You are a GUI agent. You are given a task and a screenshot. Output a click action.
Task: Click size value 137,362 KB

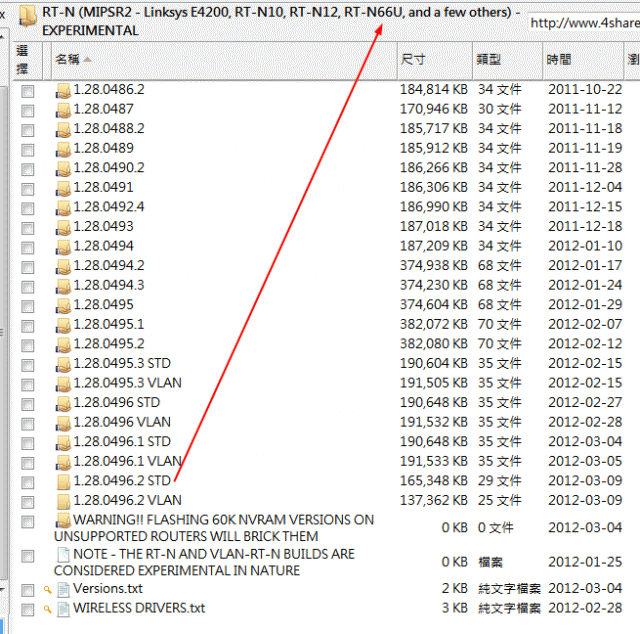(x=433, y=501)
